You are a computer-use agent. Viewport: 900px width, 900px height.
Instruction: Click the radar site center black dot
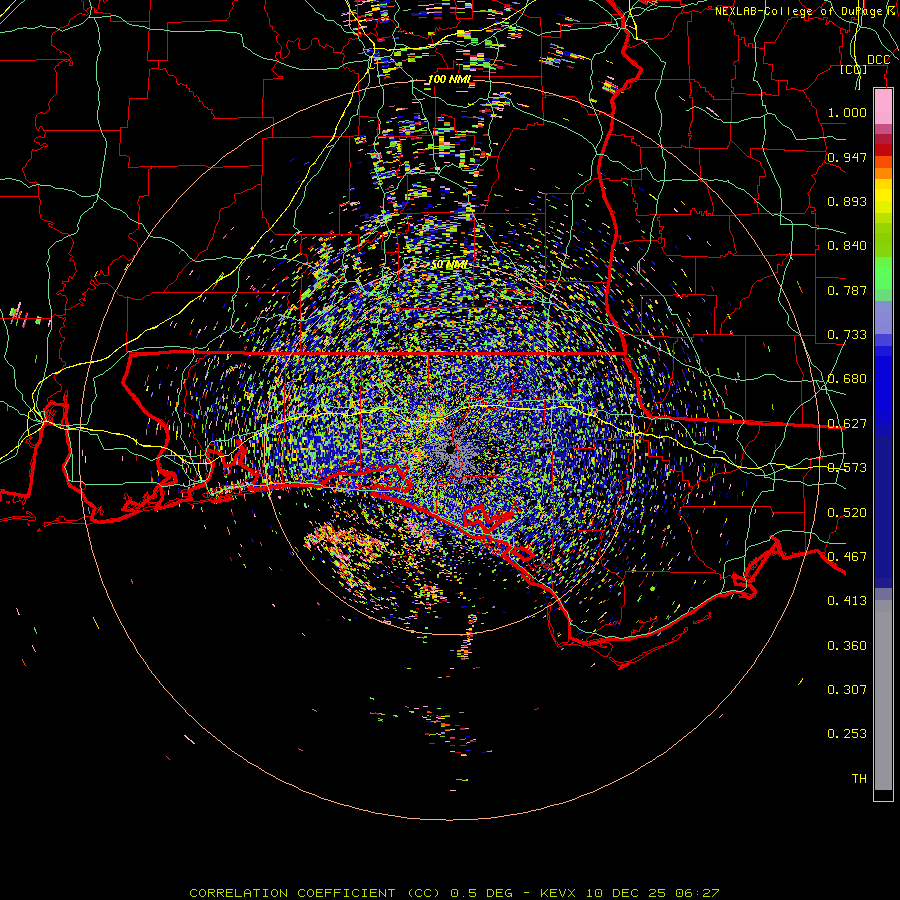pyautogui.click(x=451, y=449)
